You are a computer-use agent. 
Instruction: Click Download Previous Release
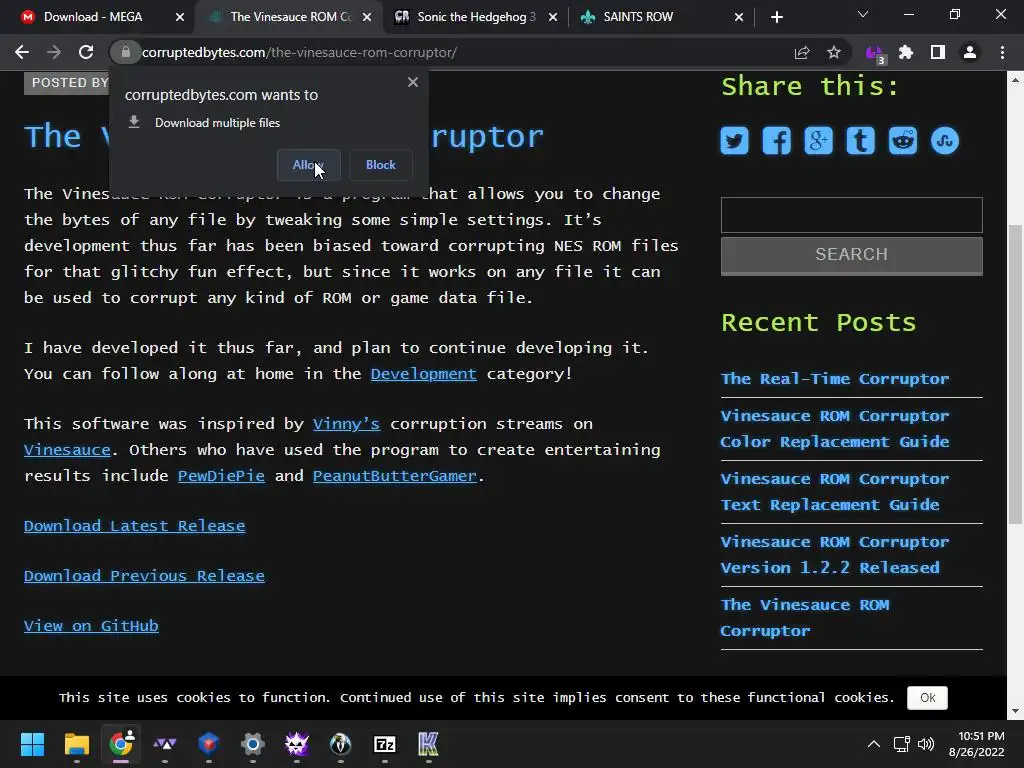coord(144,576)
